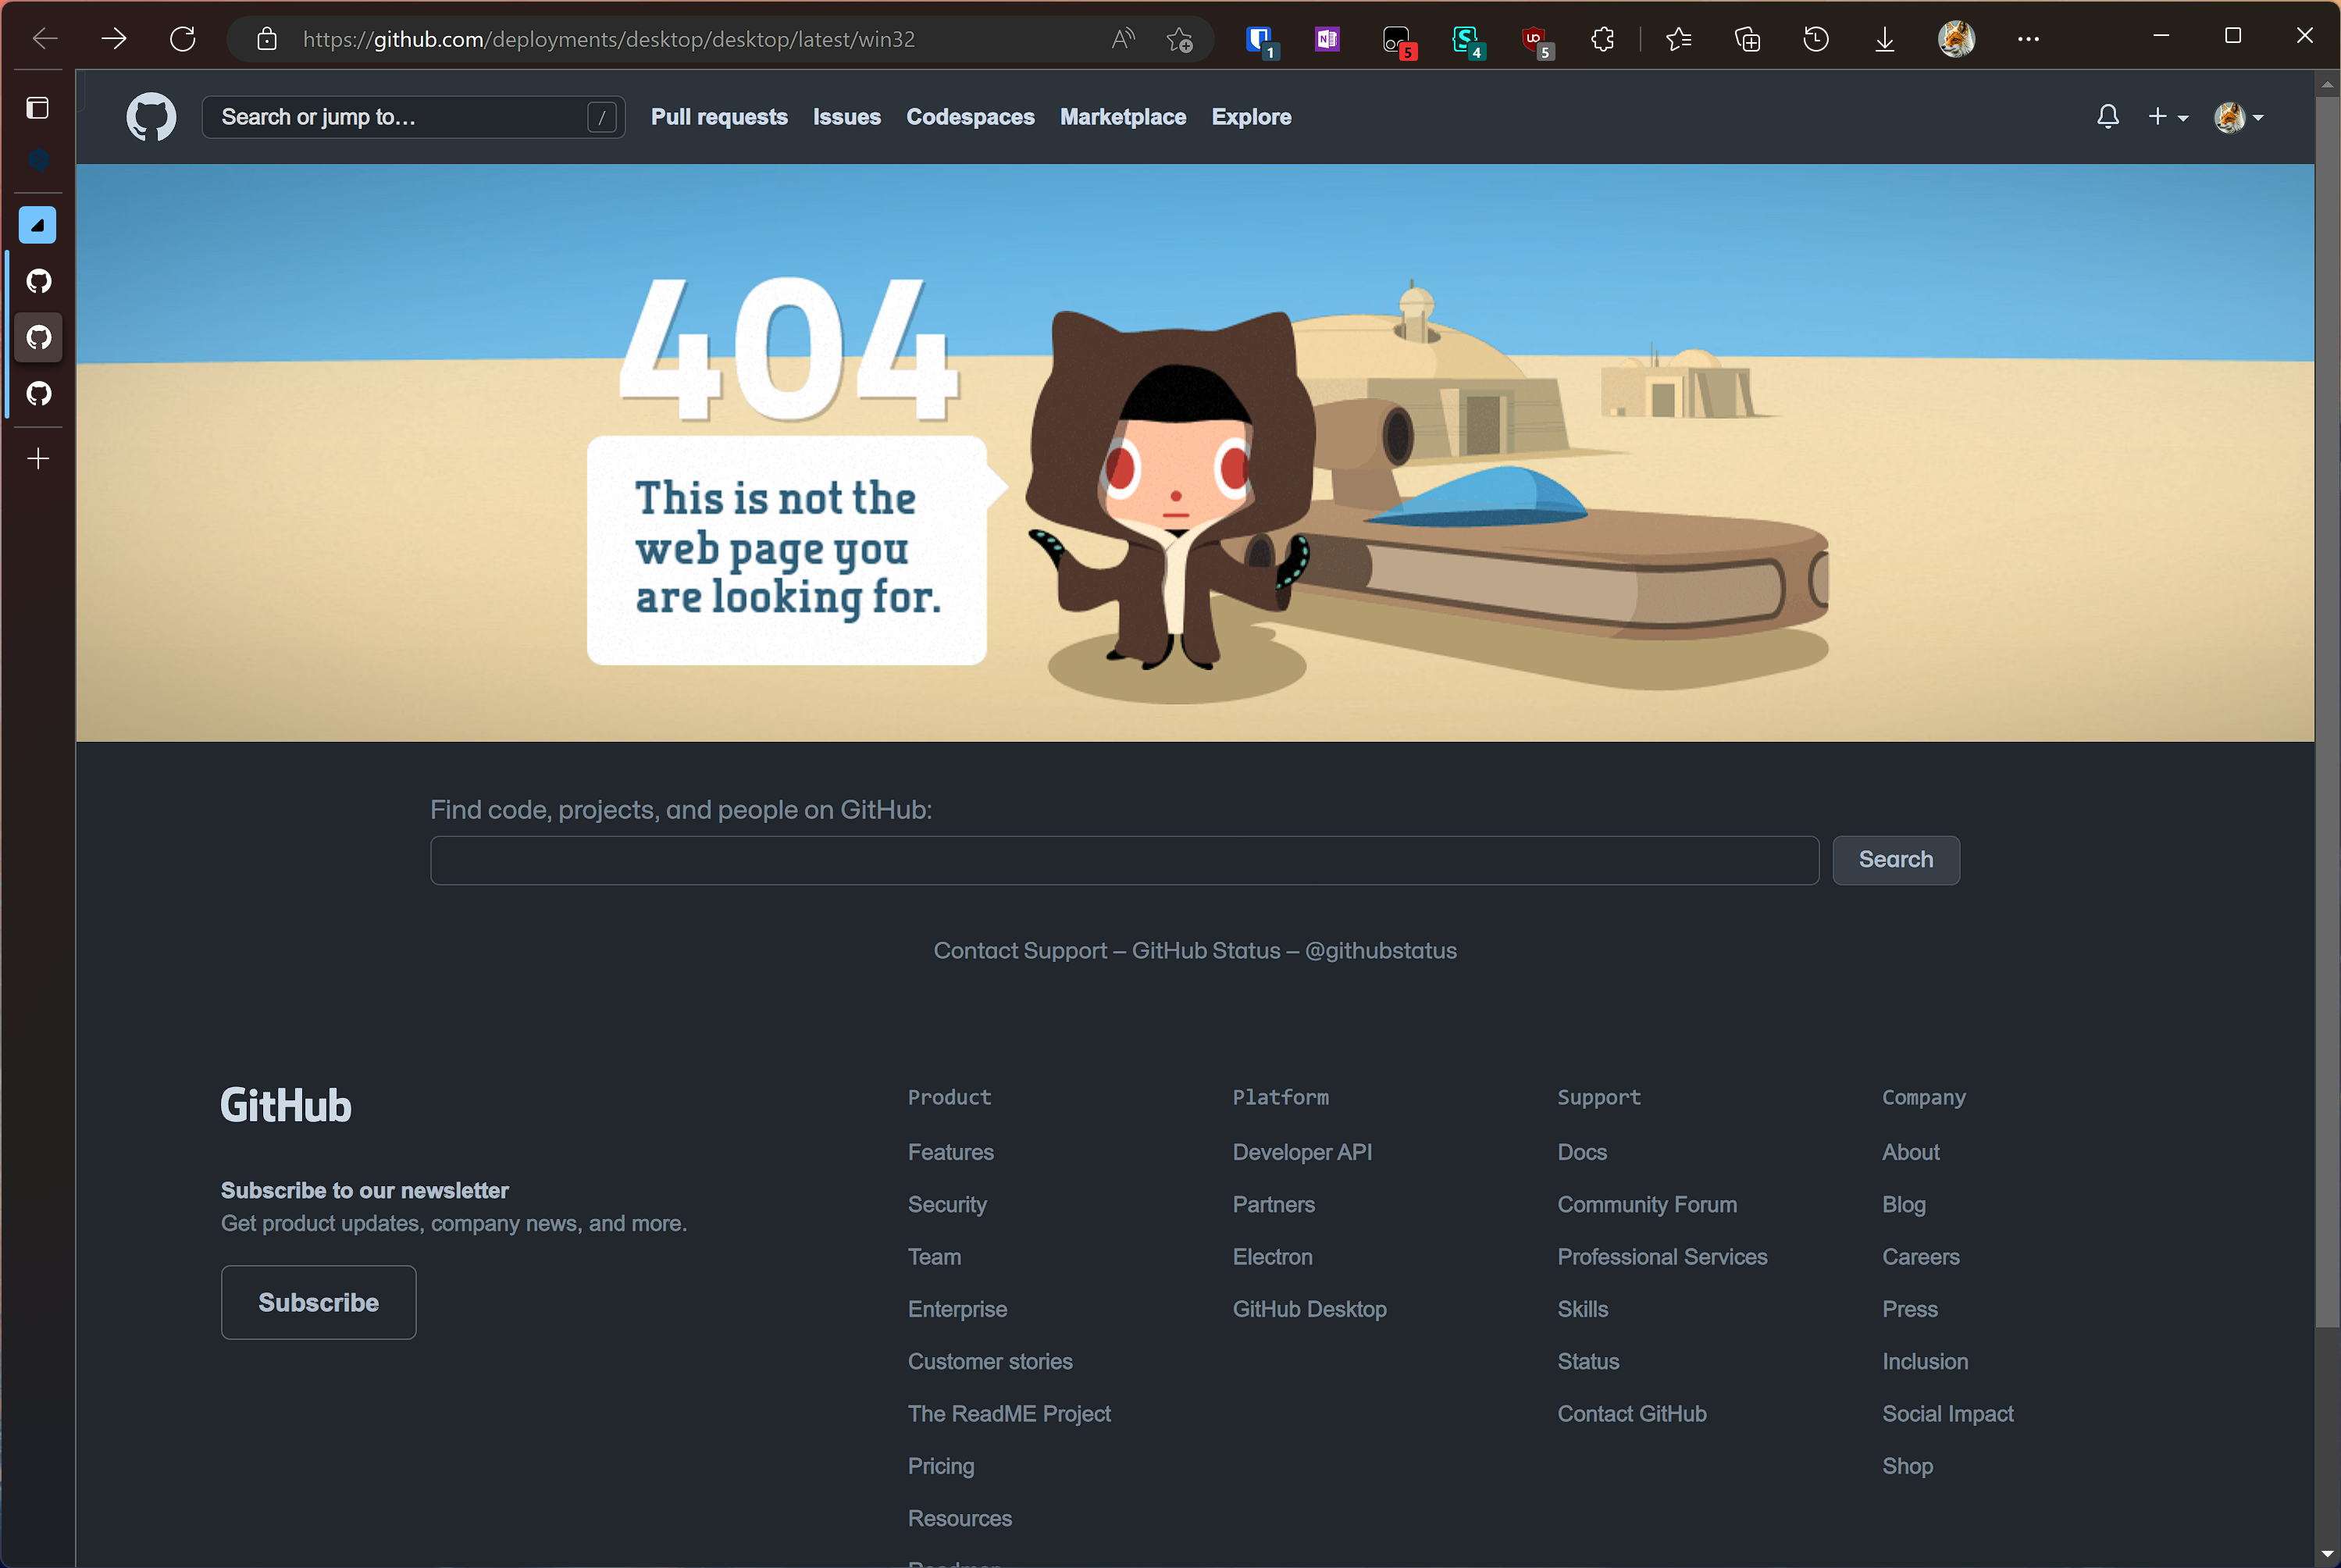The image size is (2341, 1568).
Task: Open Explore in the header
Action: (1251, 117)
